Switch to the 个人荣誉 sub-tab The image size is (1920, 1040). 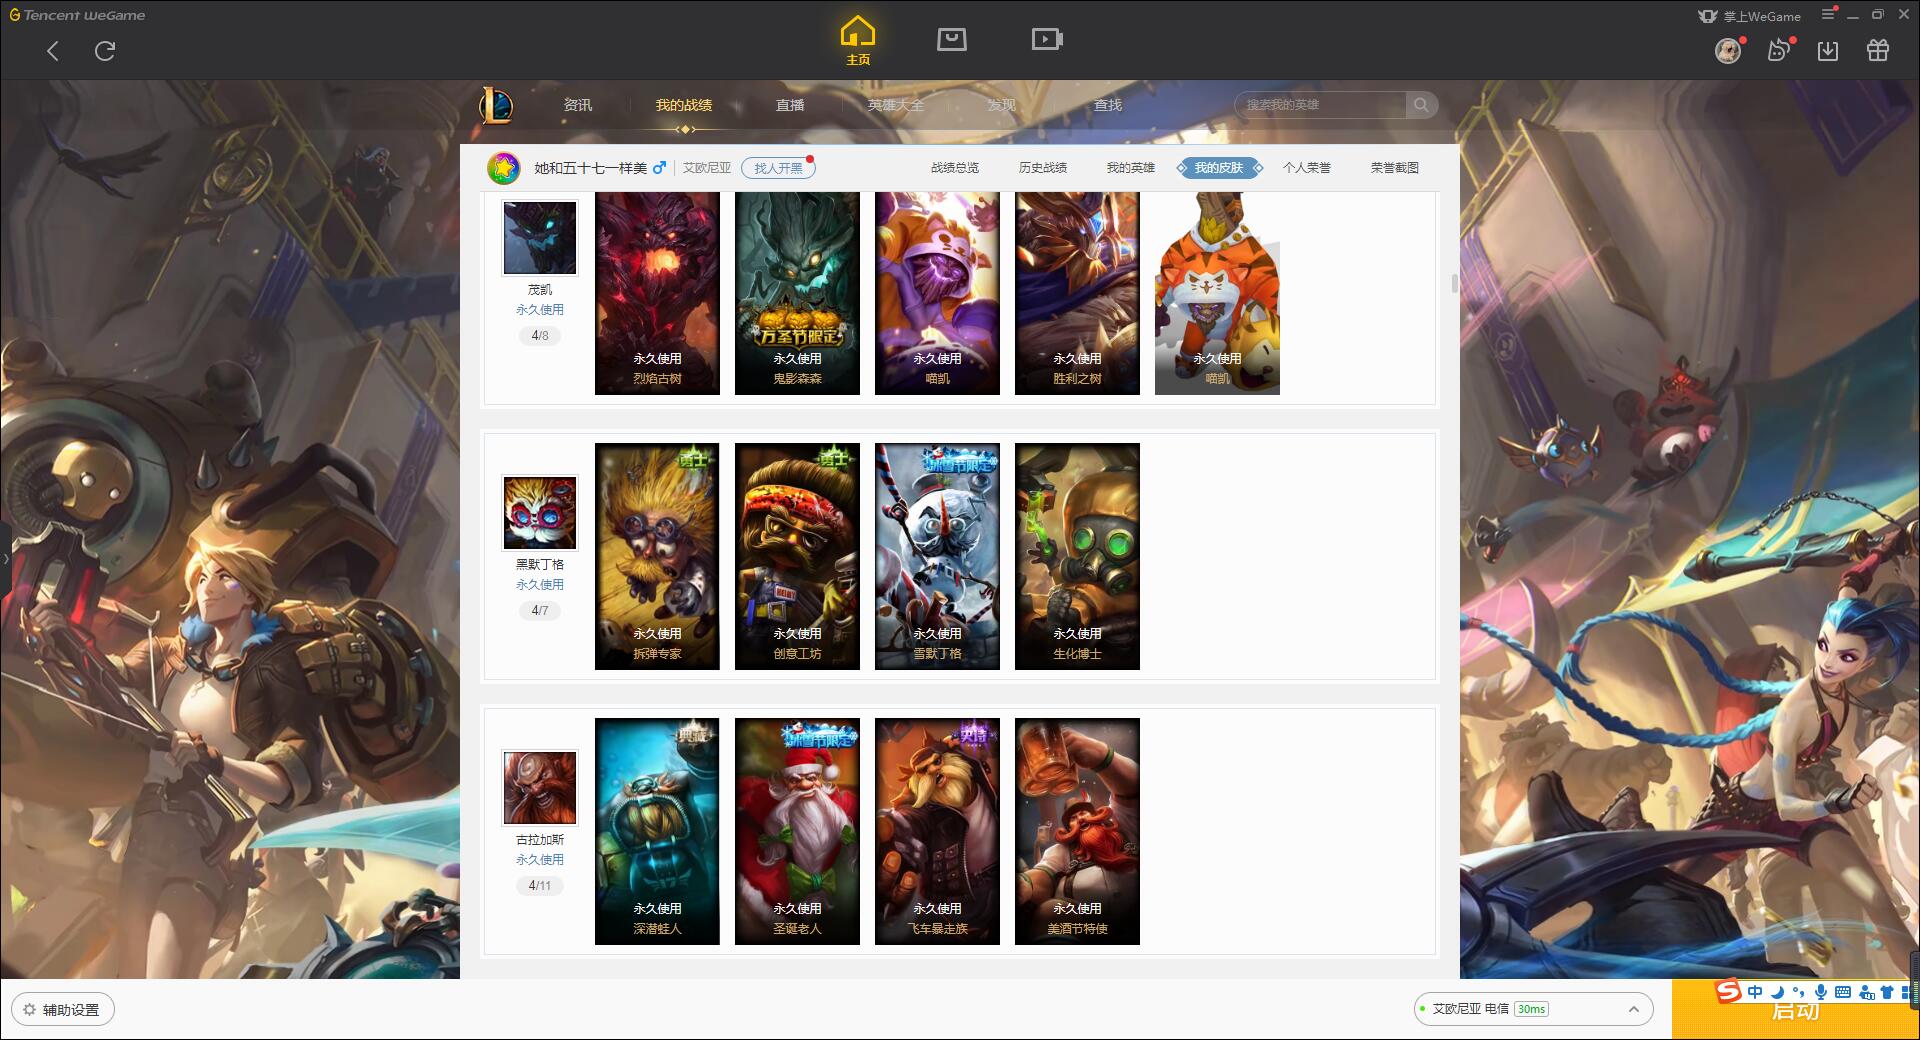tap(1307, 168)
